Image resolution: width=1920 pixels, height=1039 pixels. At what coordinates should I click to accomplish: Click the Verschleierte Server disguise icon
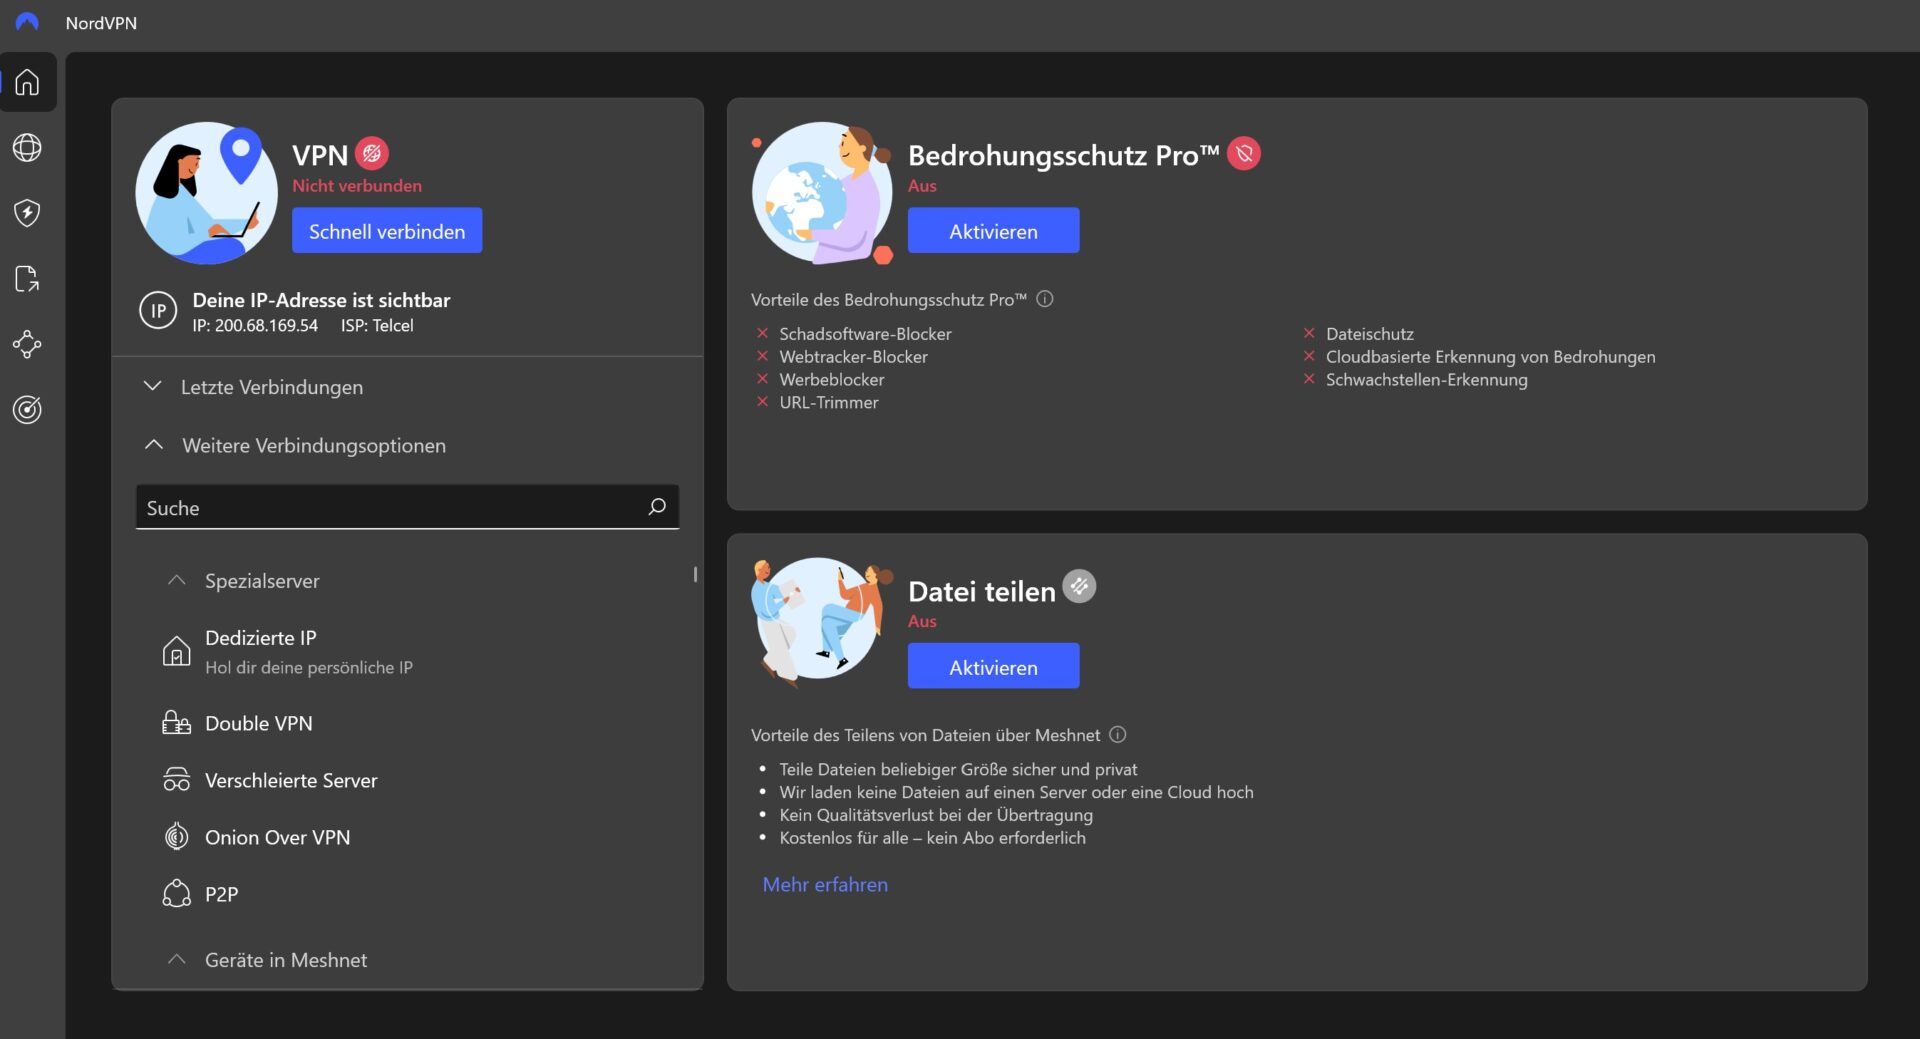pos(176,780)
